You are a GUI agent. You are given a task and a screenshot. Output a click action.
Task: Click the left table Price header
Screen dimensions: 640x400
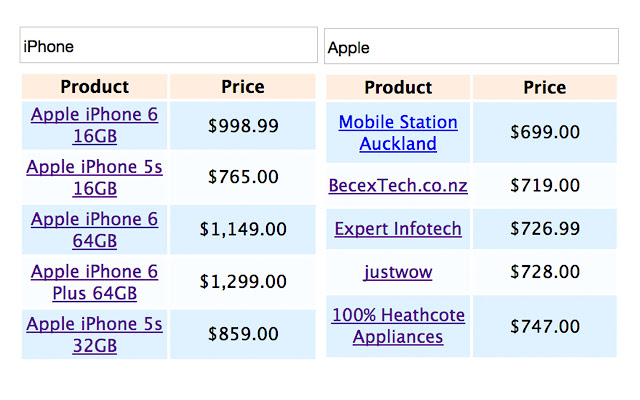coord(243,87)
